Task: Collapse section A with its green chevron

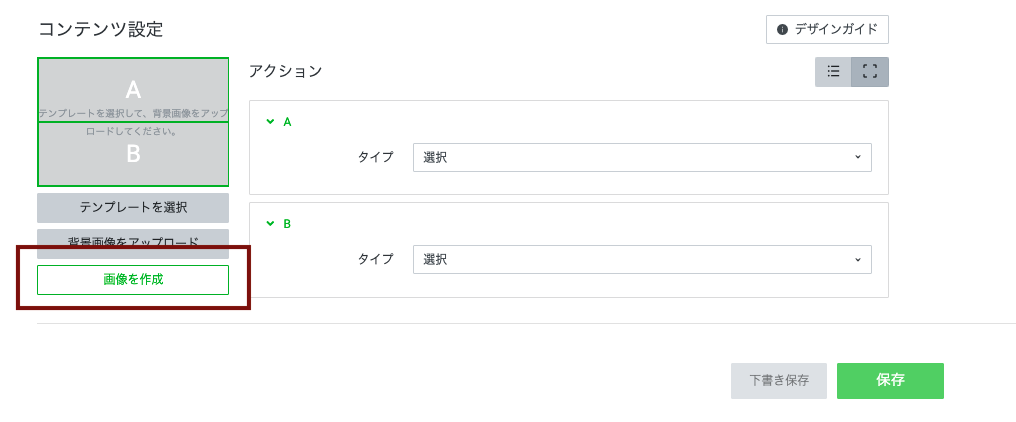Action: click(270, 122)
